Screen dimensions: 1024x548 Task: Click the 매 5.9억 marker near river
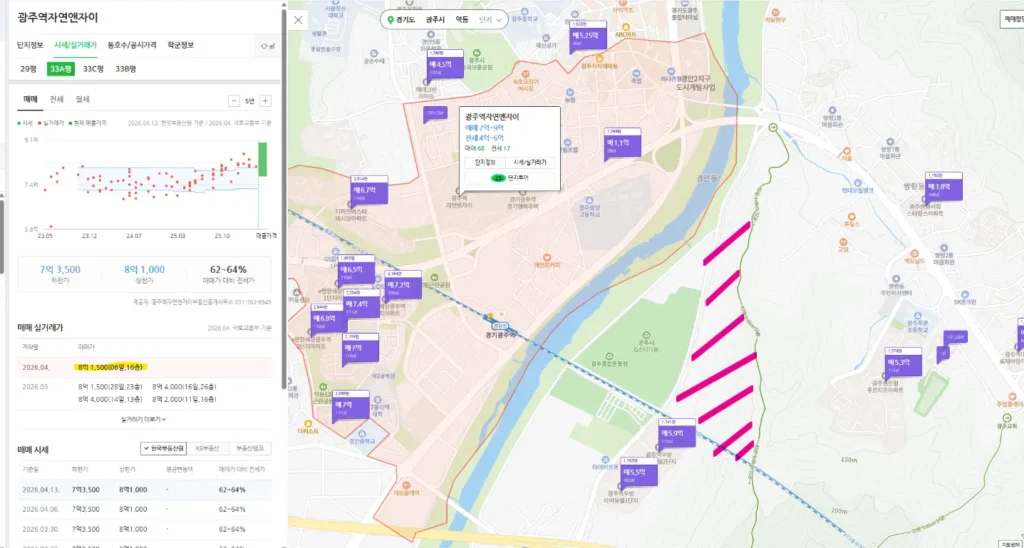[x=671, y=433]
